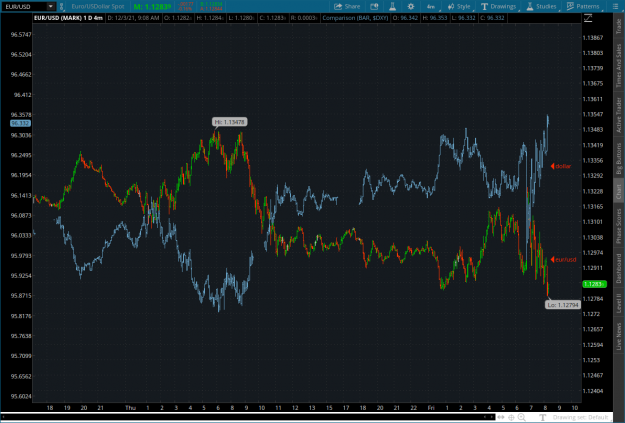The image size is (625, 423).
Task: Select the red 'eur/usd' chart label
Action: click(564, 260)
